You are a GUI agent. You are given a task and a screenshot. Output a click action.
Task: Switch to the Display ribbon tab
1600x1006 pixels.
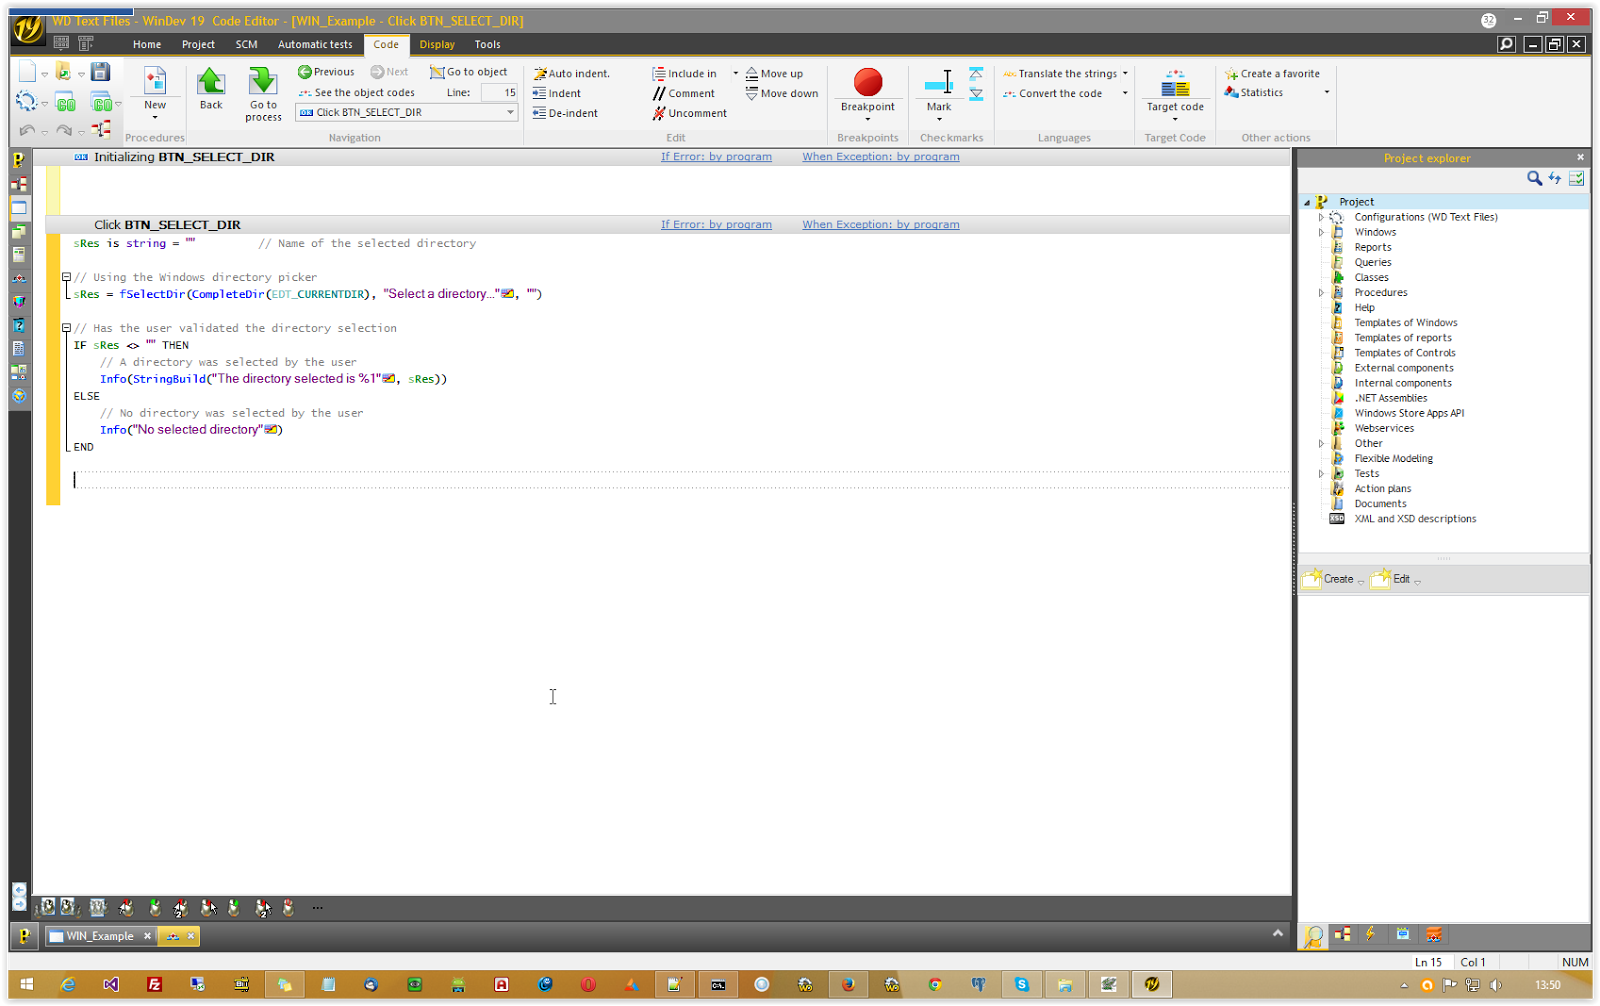click(437, 44)
